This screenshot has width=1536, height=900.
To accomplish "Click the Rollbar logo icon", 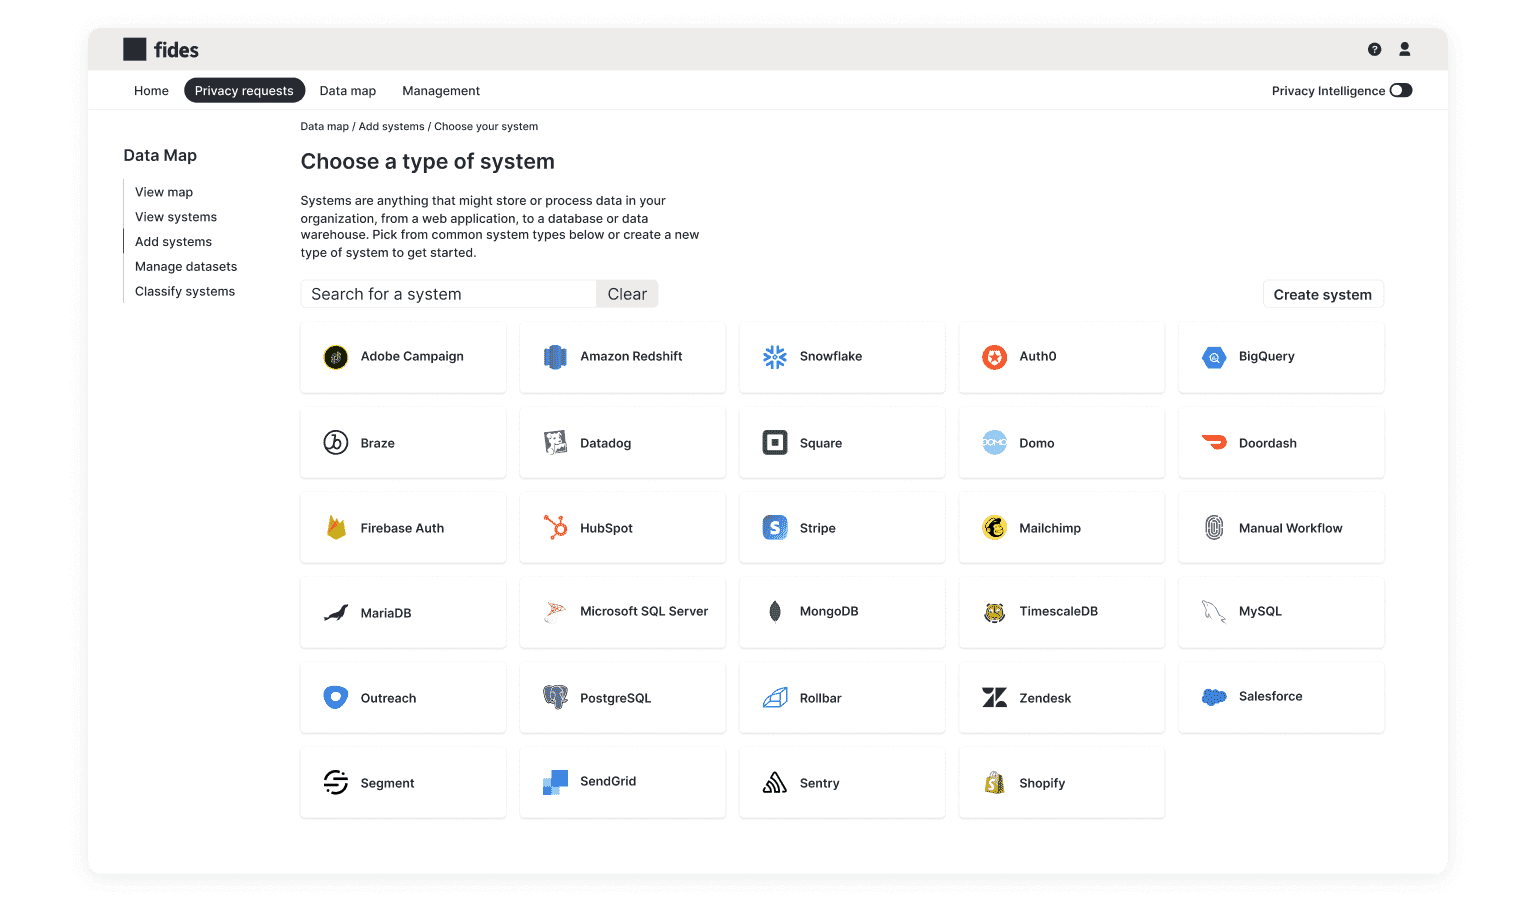I will coord(775,697).
